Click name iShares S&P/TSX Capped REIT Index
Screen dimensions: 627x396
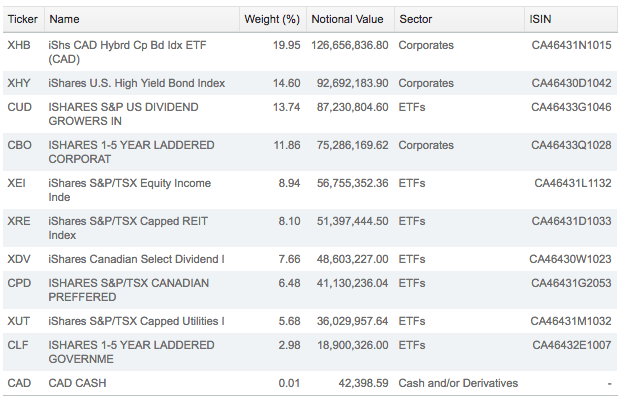pos(128,228)
